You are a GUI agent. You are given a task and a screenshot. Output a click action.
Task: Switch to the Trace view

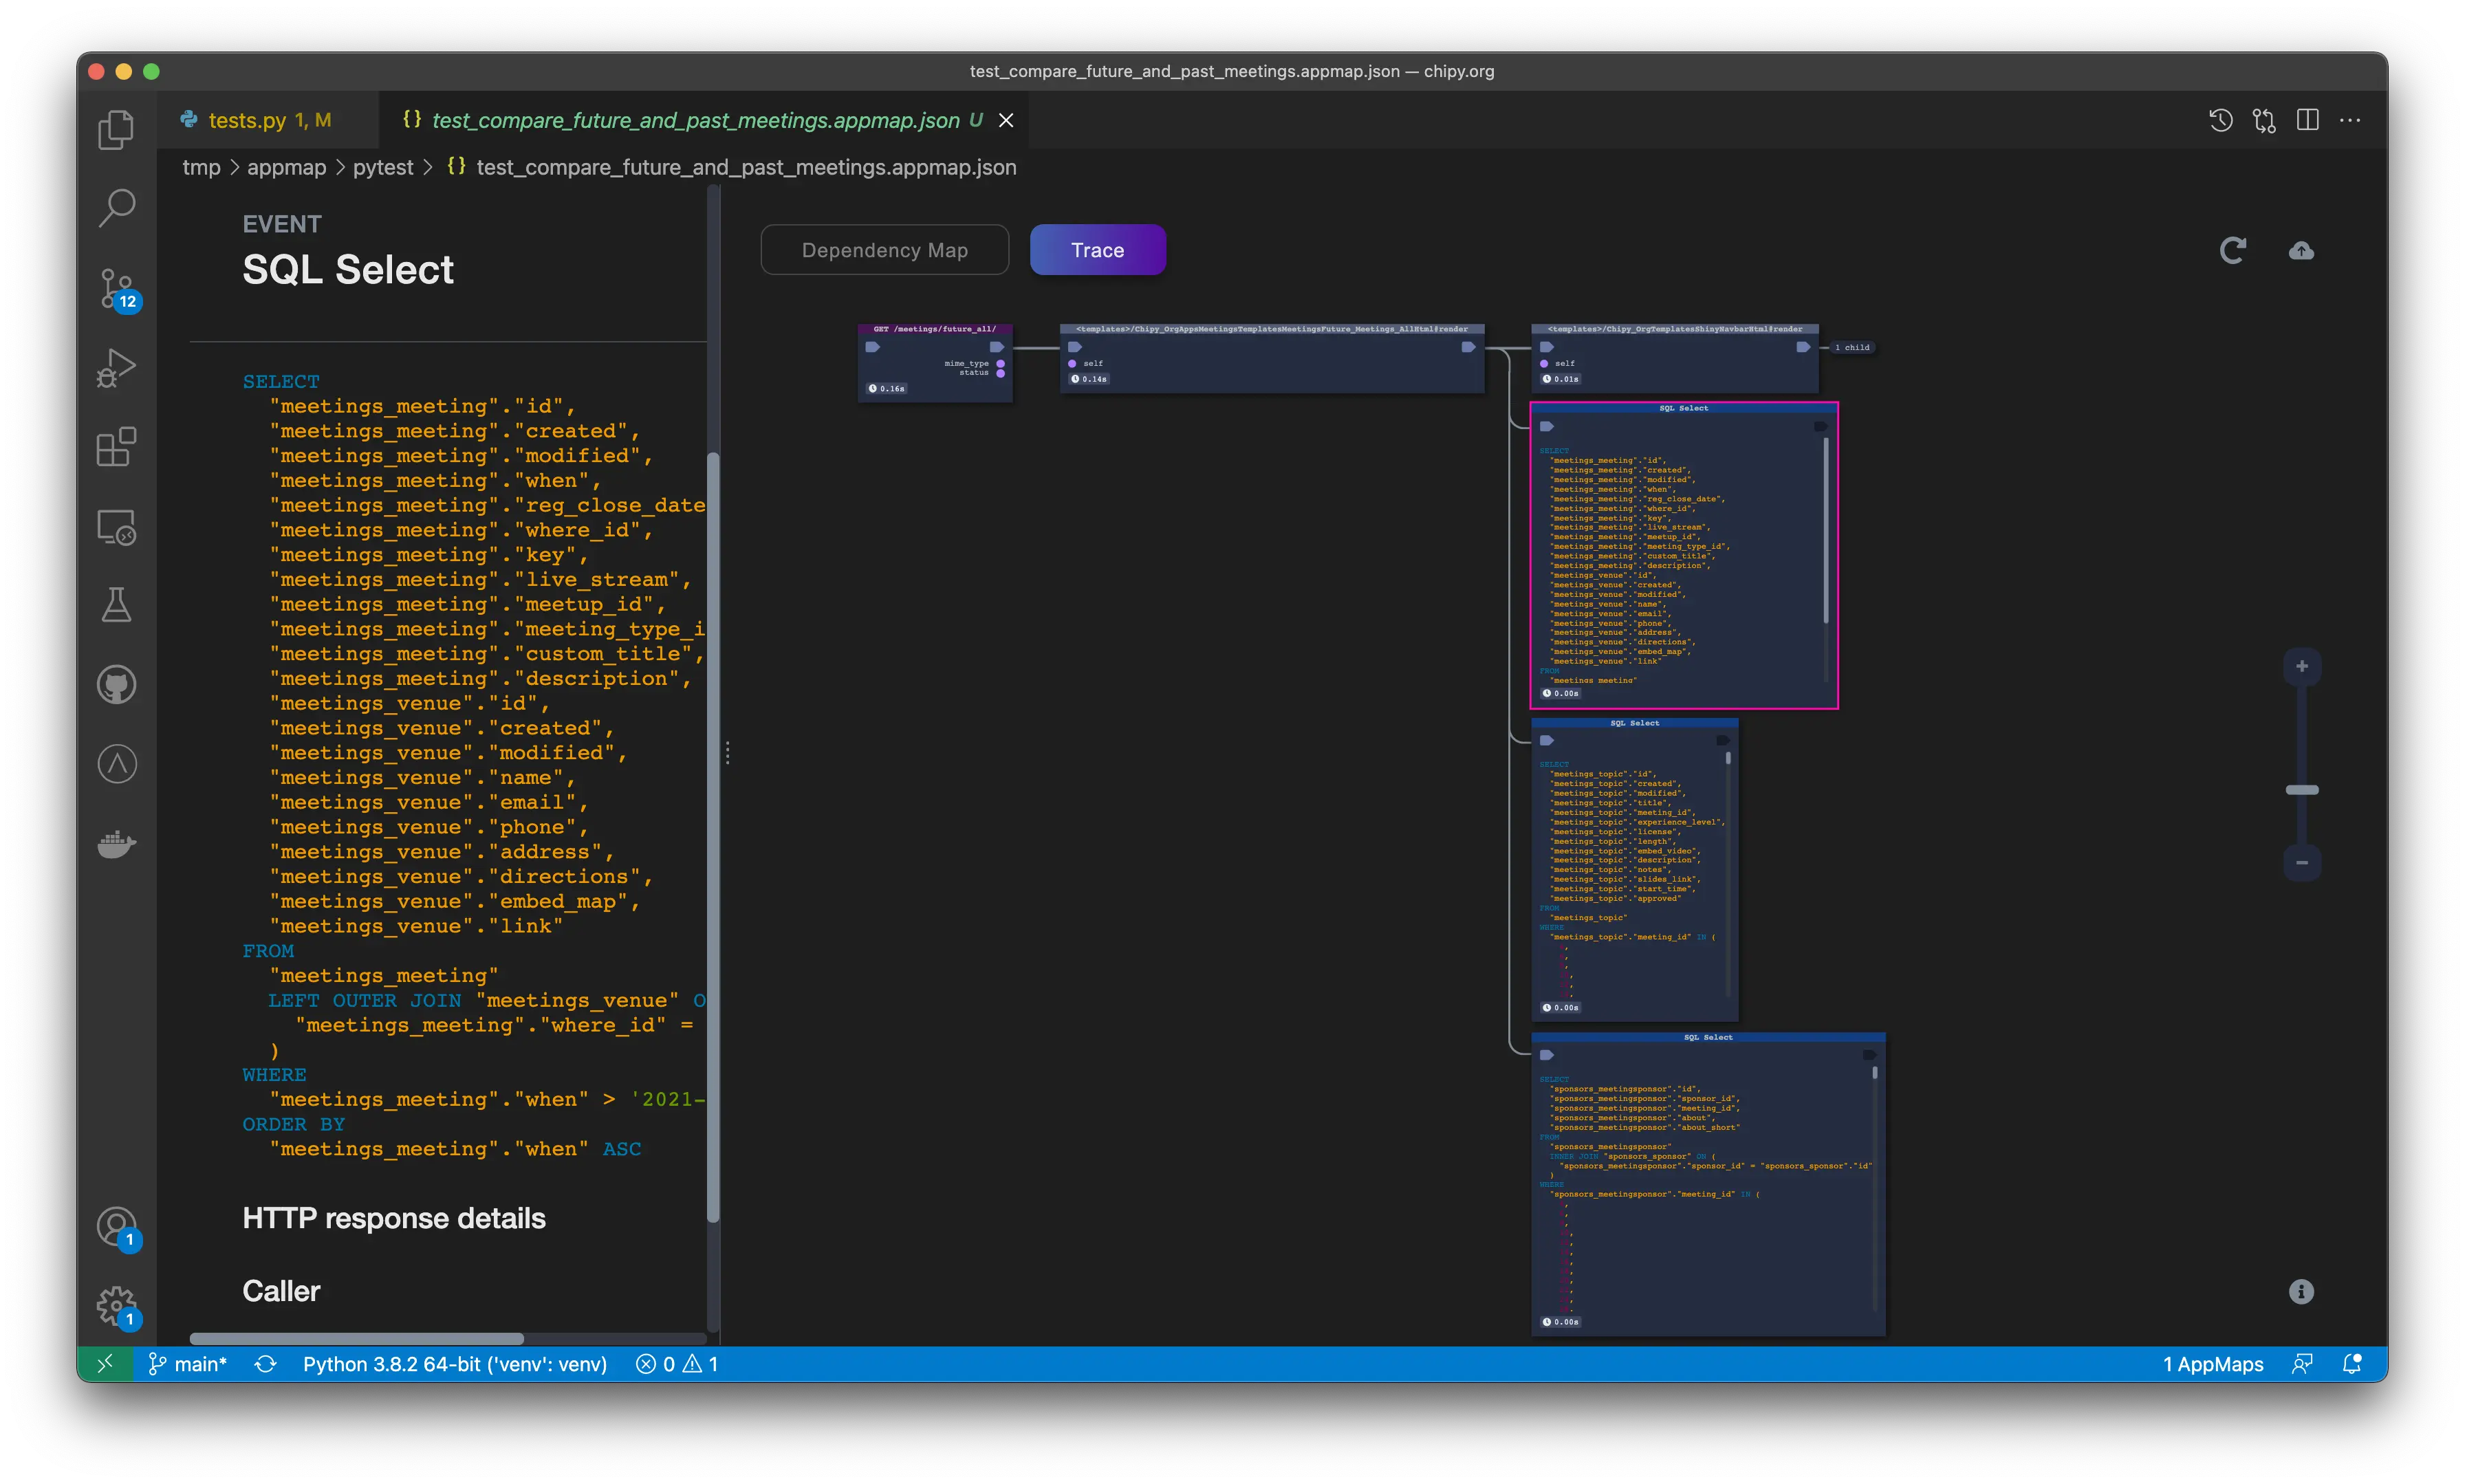1097,250
